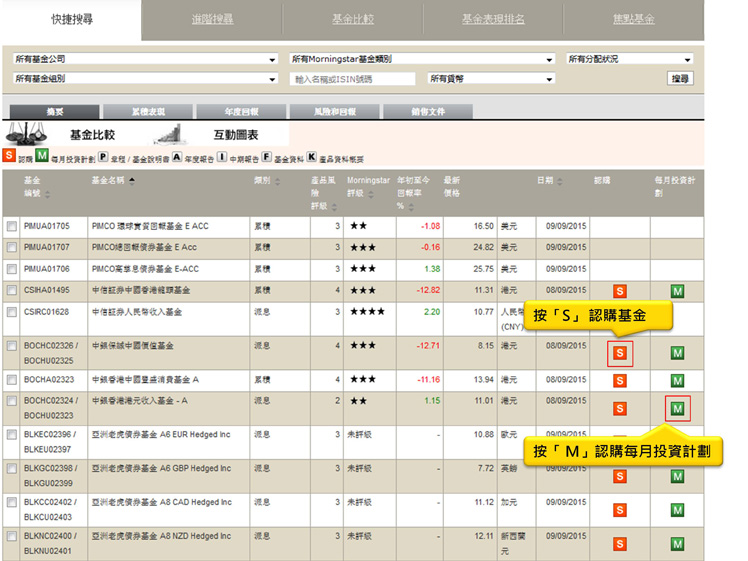
Task: Select the 累積表現 view tab
Action: [x=148, y=112]
